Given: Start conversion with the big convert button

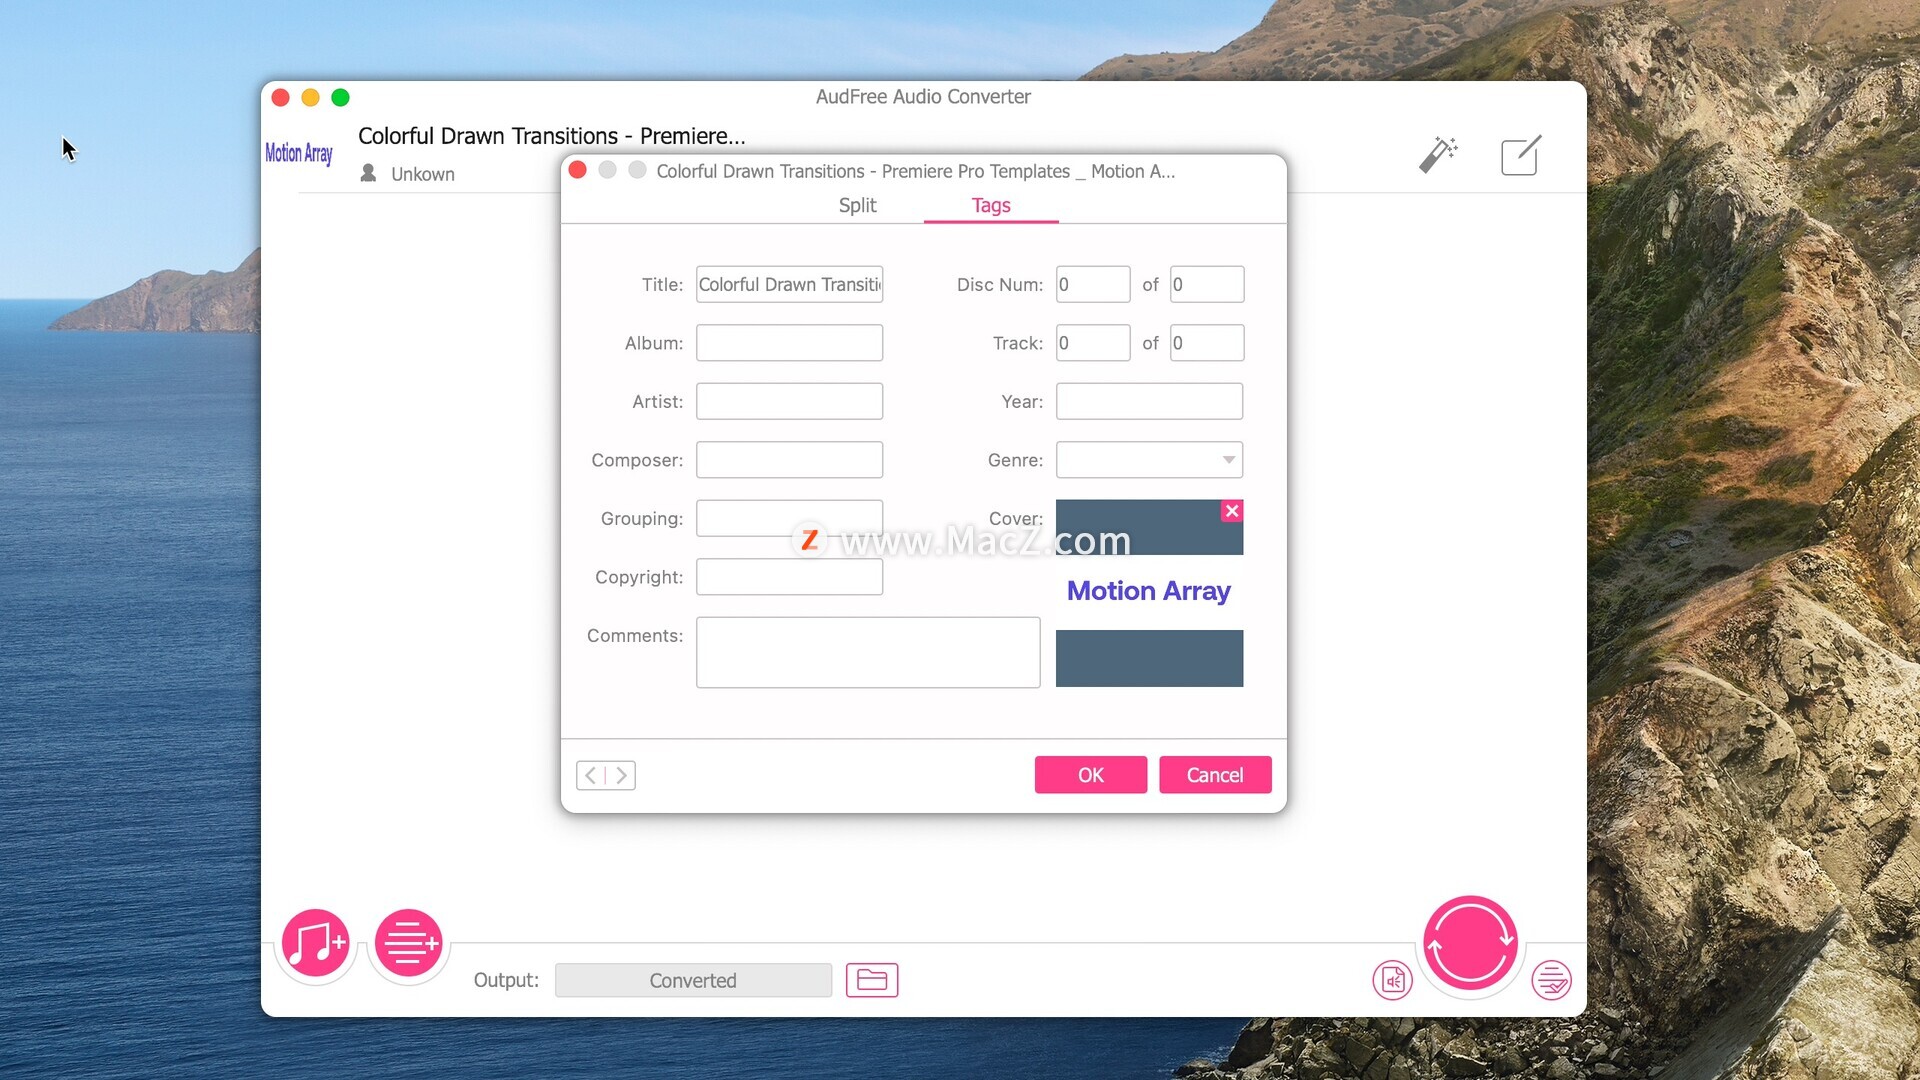Looking at the screenshot, I should pyautogui.click(x=1470, y=943).
